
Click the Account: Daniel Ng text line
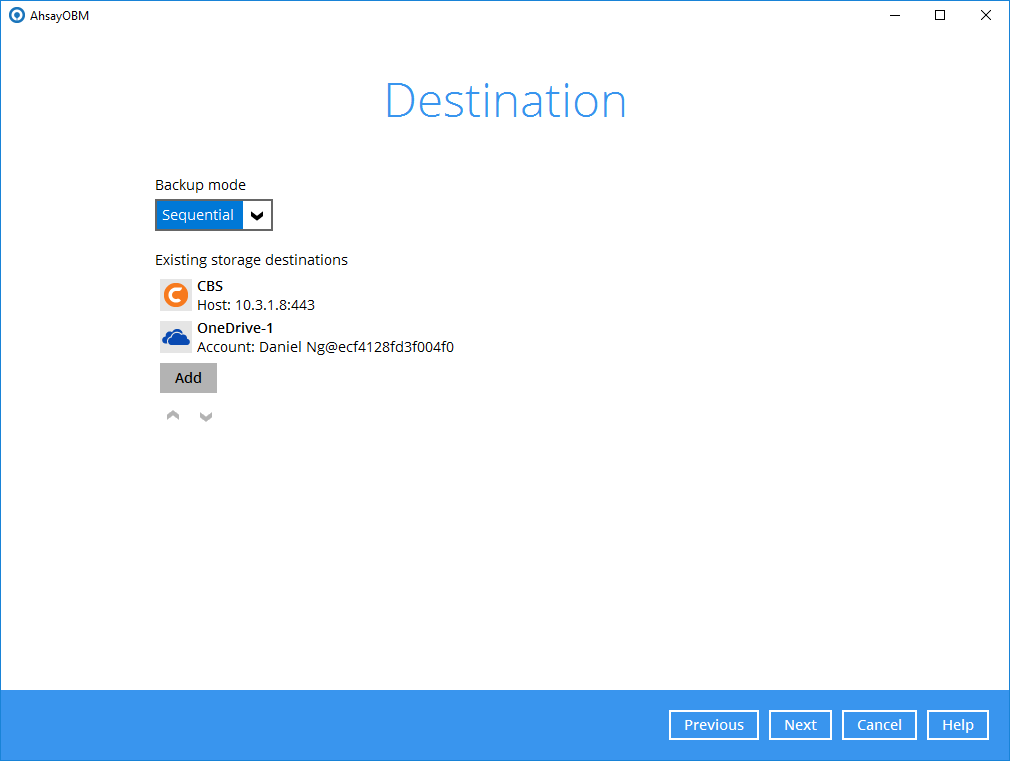coord(325,347)
